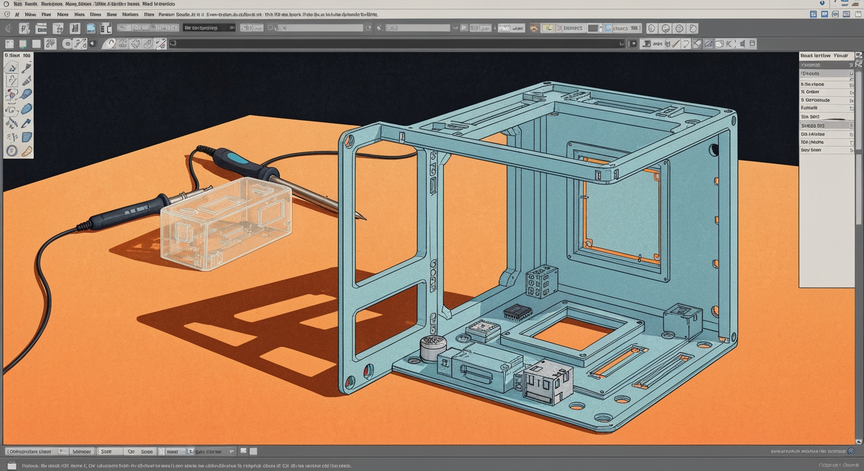Viewport: 864px width, 471px height.
Task: Click the stepper beside the dark gray swatch
Action: pos(601,28)
